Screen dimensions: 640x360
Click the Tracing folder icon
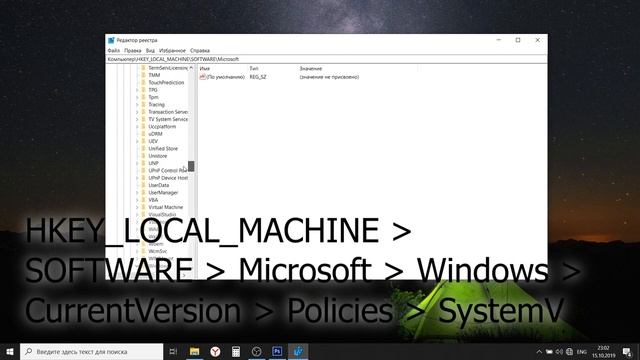pos(143,104)
